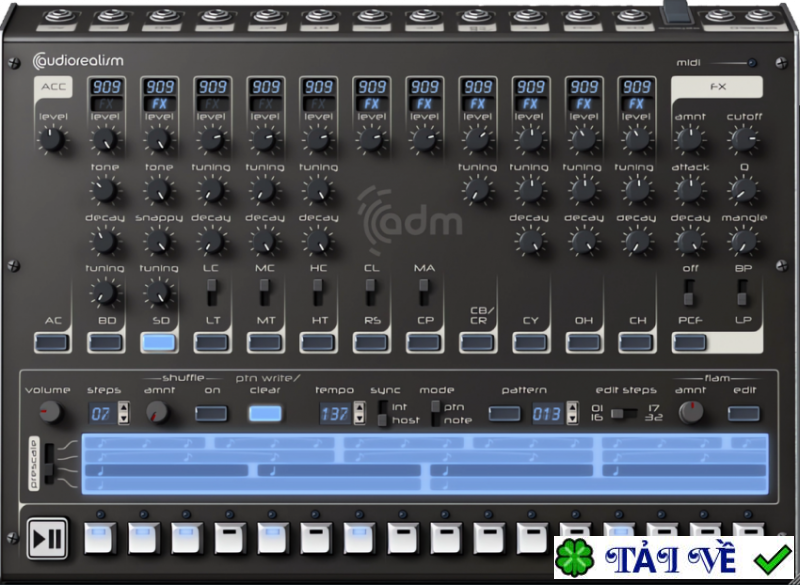The height and width of the screenshot is (585, 800).
Task: Increase the pattern number stepper
Action: [573, 409]
